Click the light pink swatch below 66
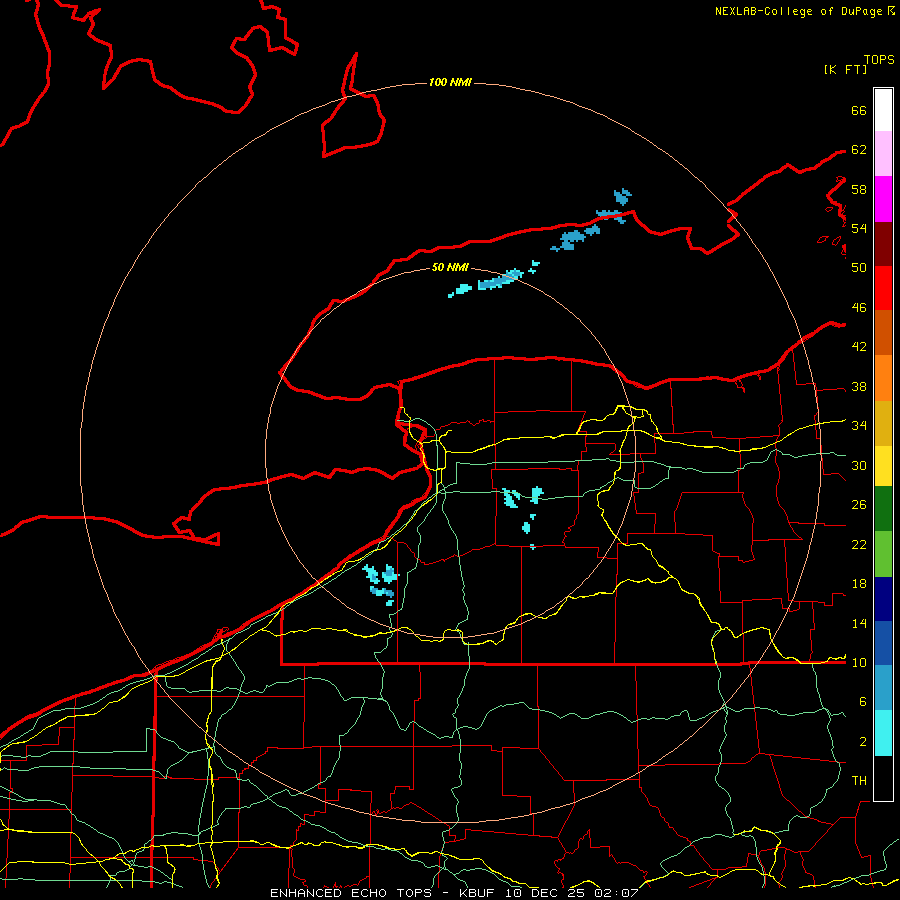Viewport: 900px width, 900px height. click(x=883, y=154)
